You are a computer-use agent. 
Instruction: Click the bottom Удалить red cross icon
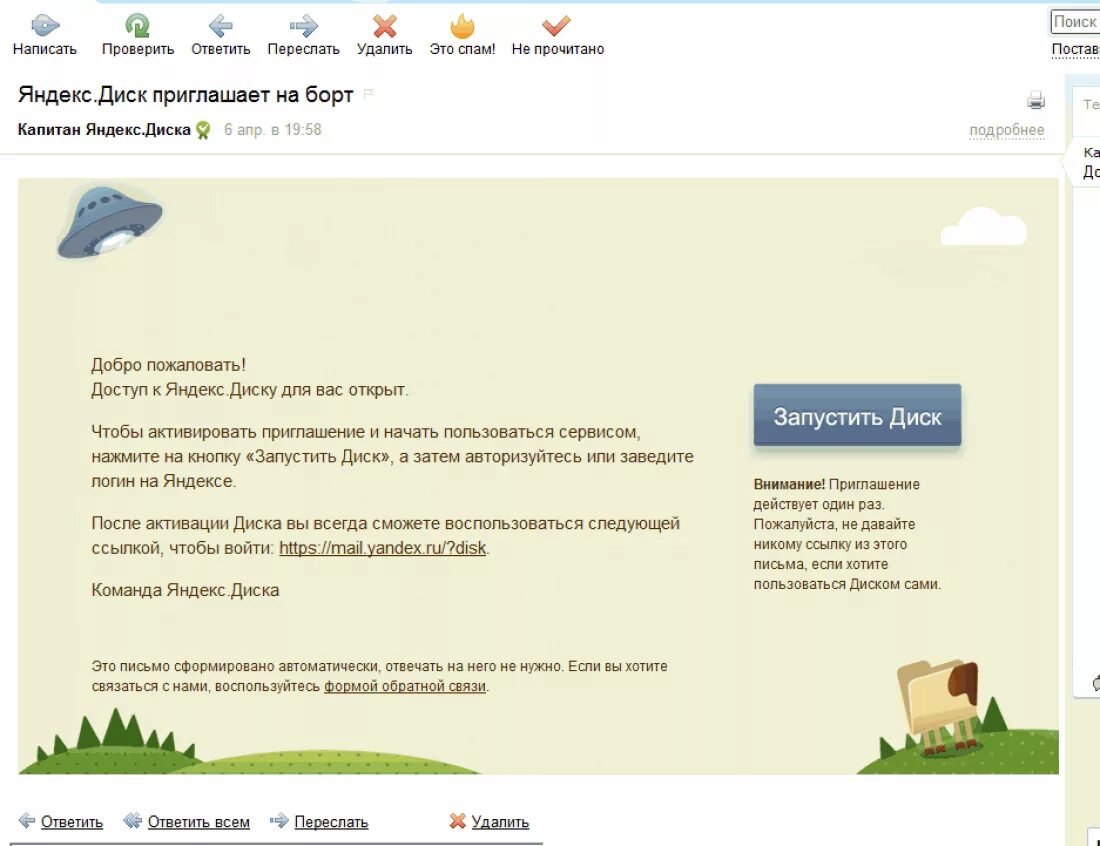(457, 821)
